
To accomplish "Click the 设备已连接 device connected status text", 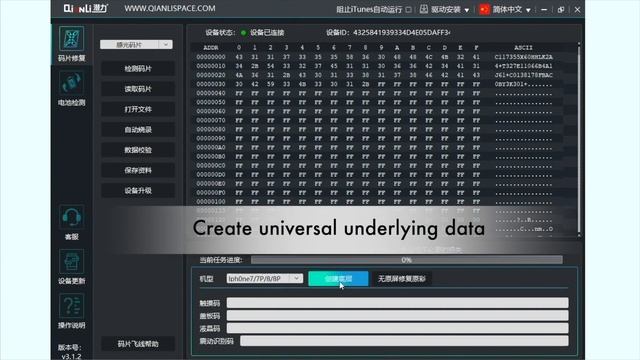I will click(267, 33).
